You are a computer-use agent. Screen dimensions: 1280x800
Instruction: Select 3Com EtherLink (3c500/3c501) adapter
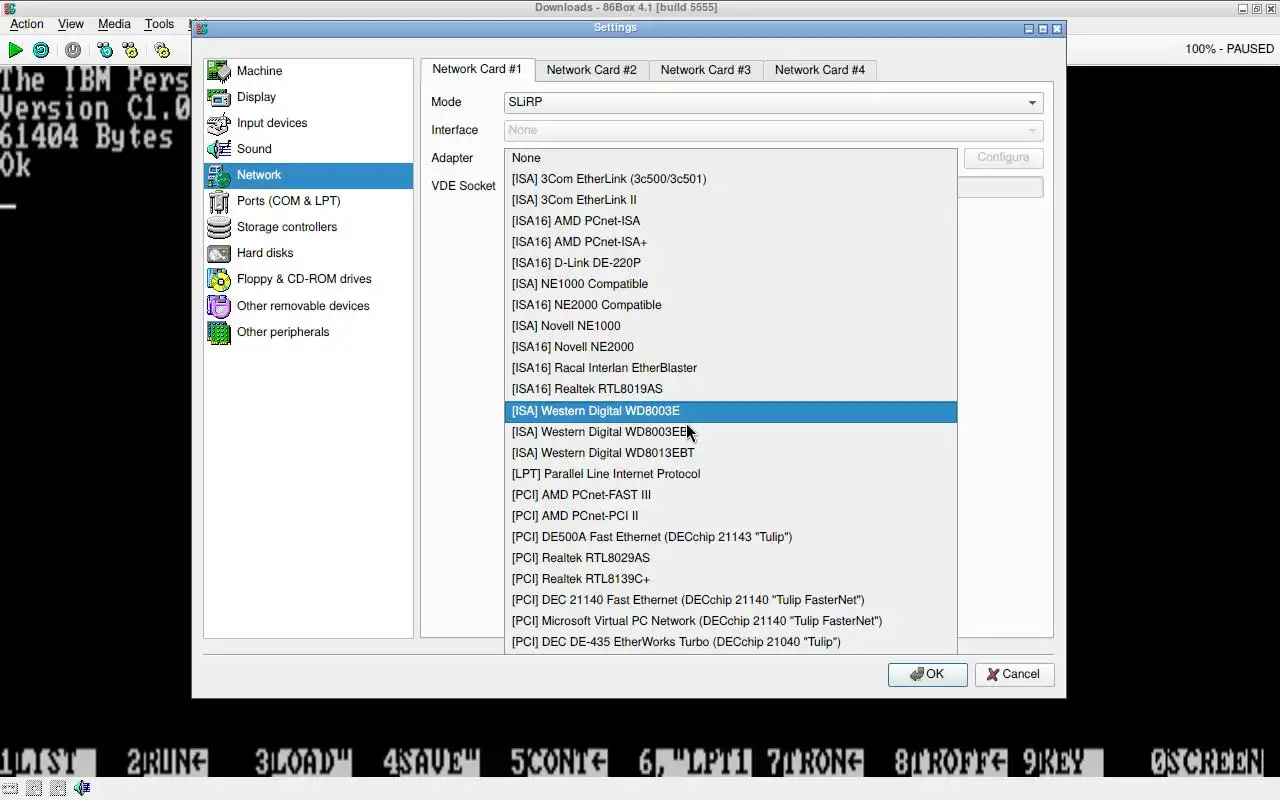[x=731, y=179]
